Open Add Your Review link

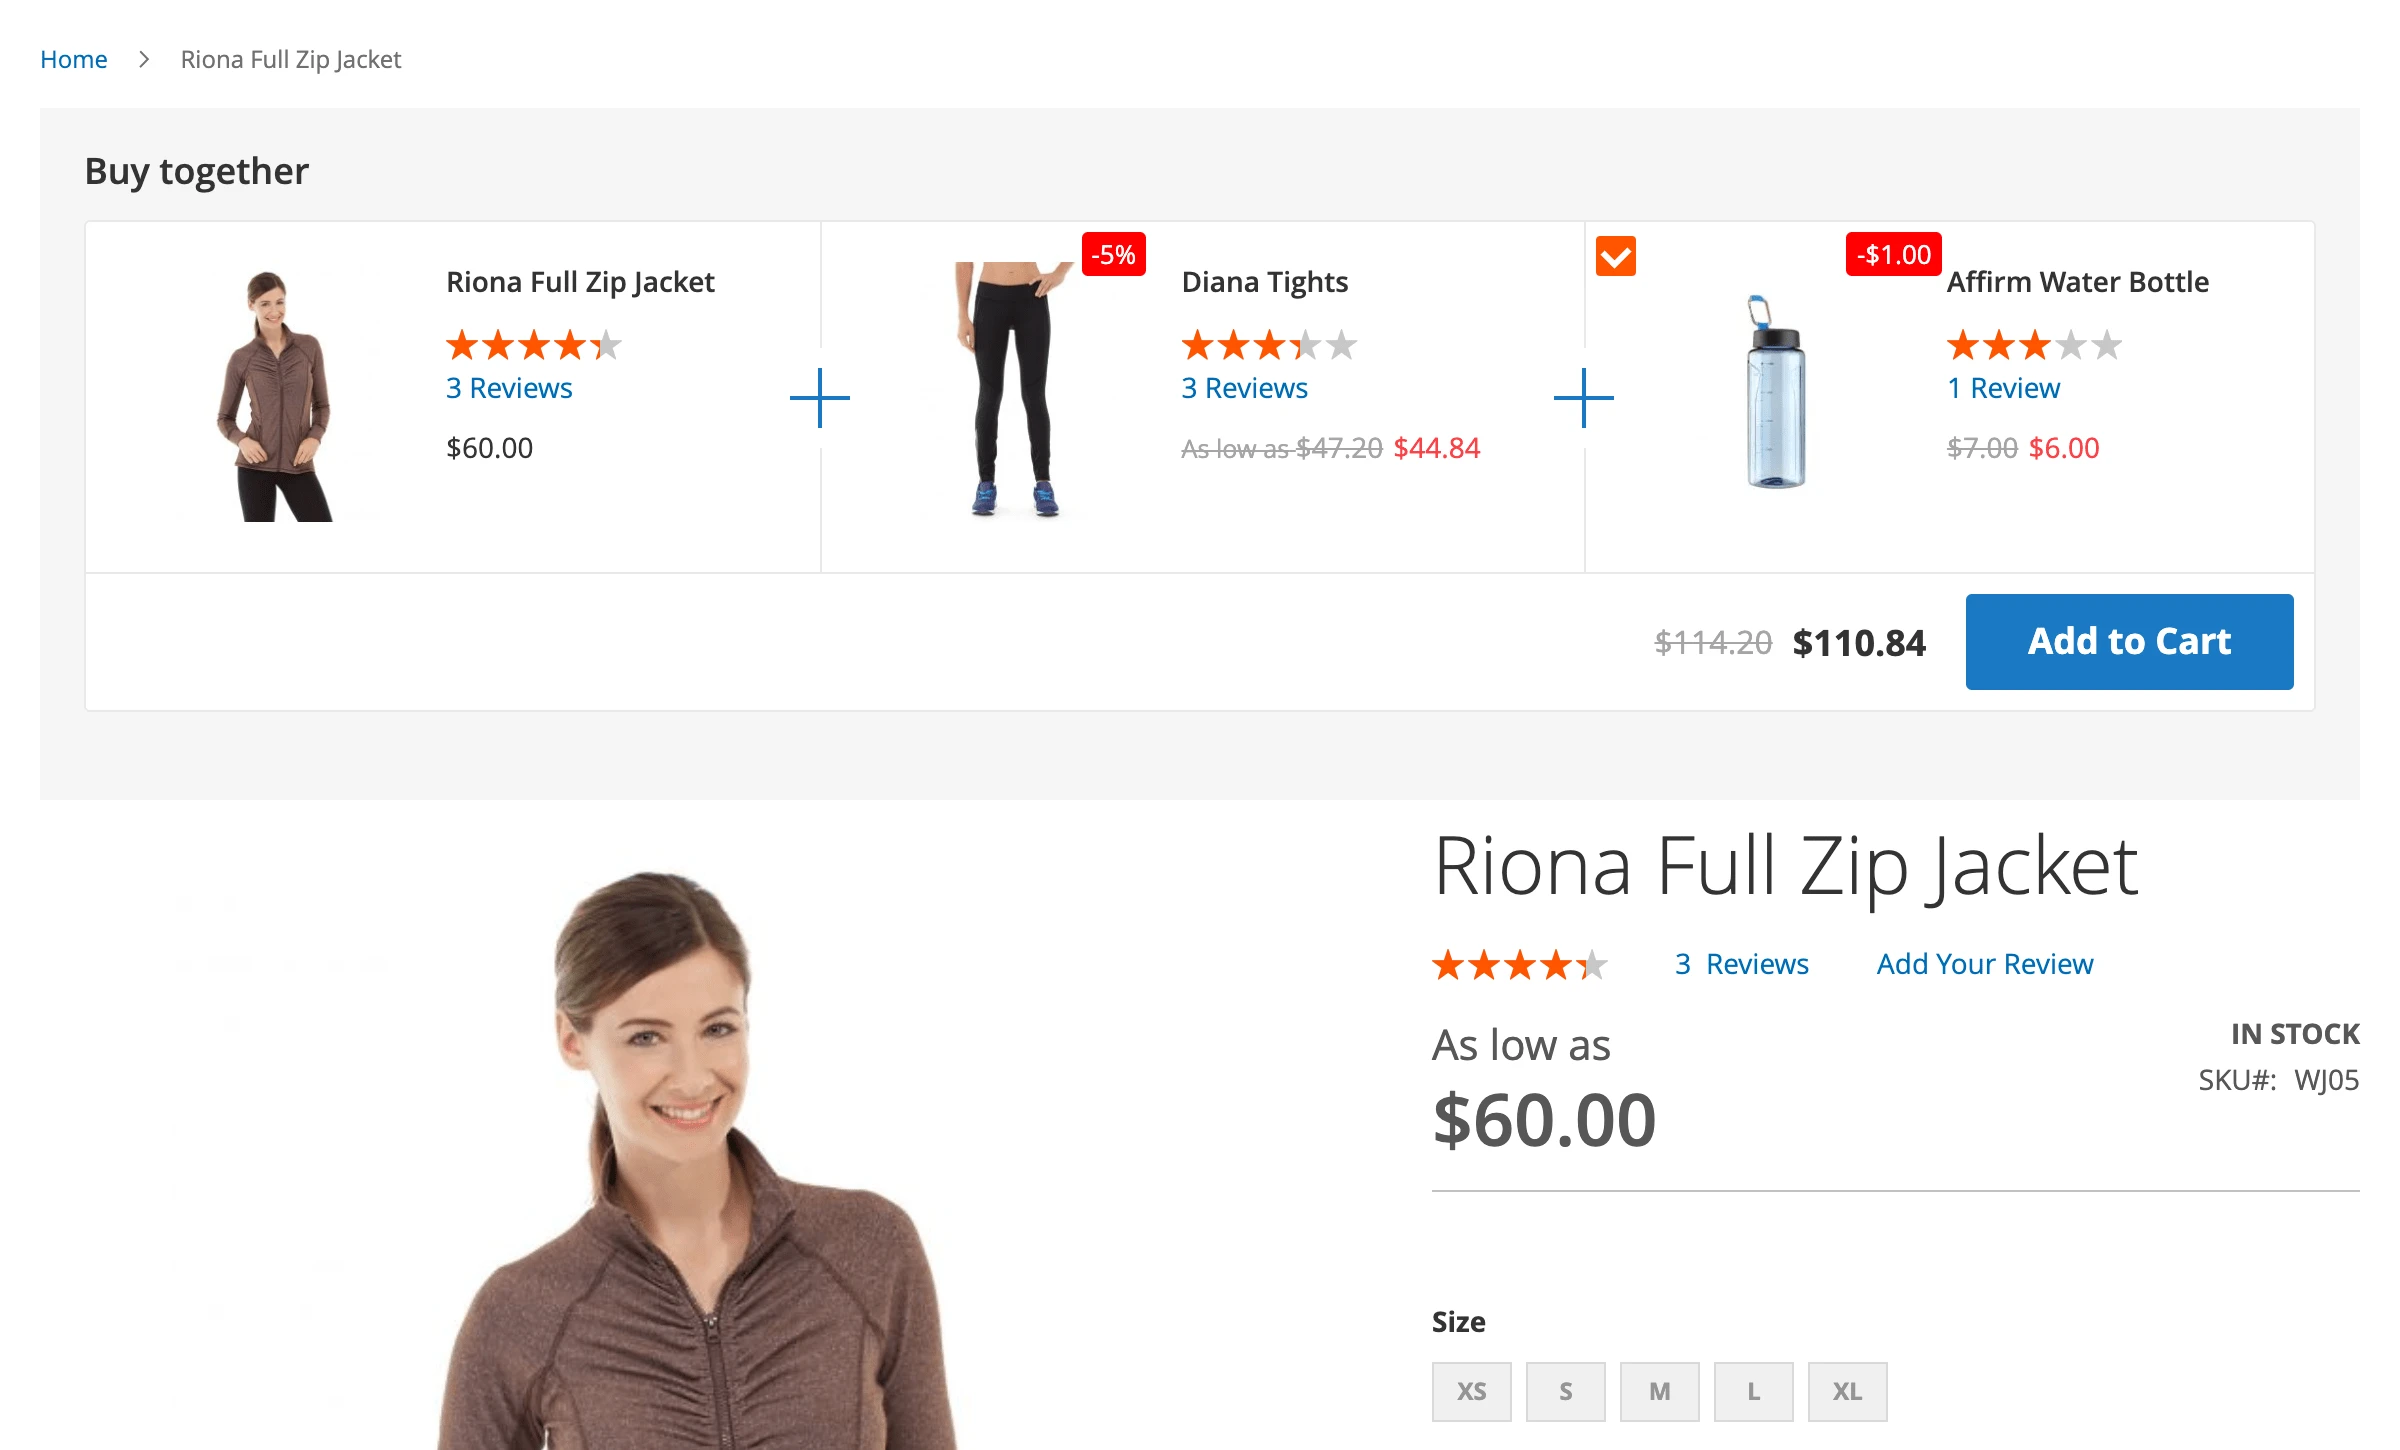1984,964
